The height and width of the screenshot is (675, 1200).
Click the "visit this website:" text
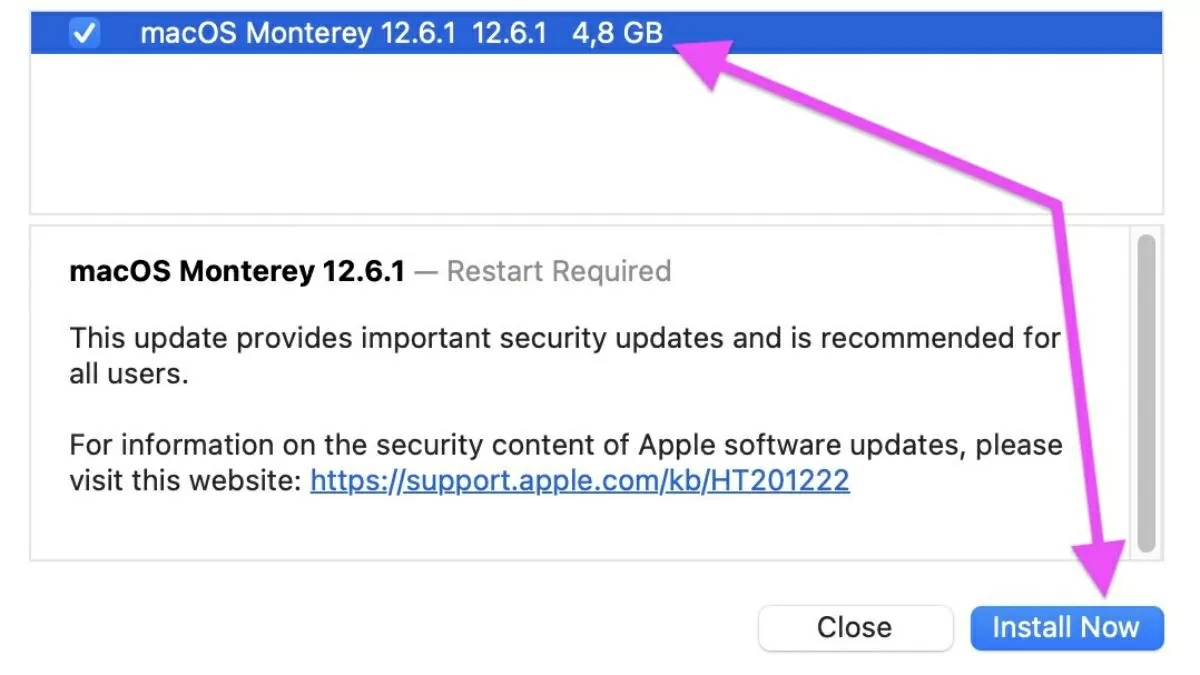[185, 481]
